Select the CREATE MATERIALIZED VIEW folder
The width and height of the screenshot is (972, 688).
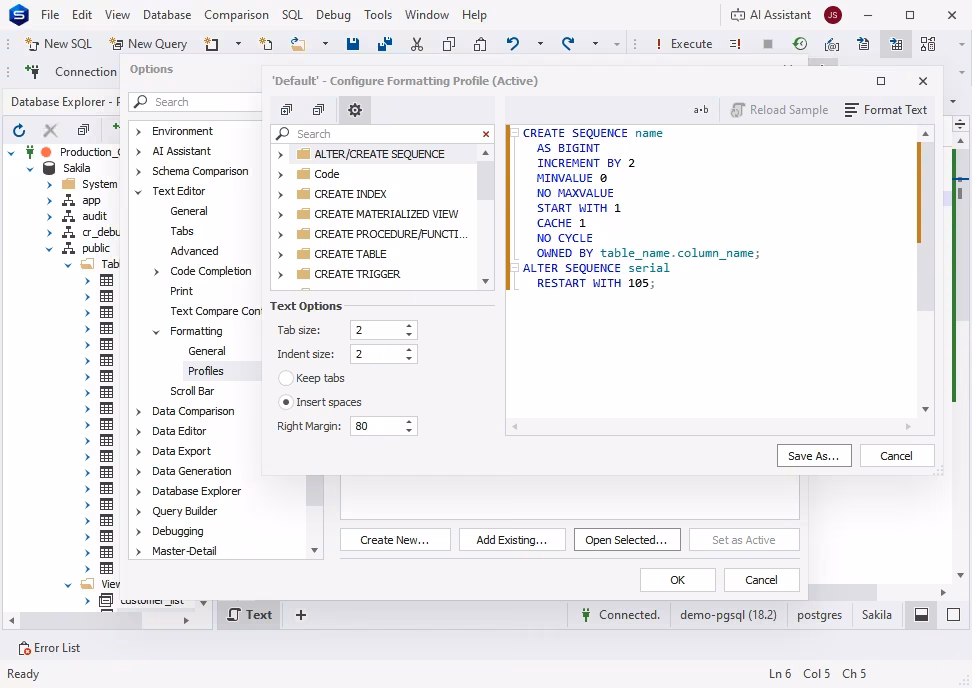tap(386, 214)
